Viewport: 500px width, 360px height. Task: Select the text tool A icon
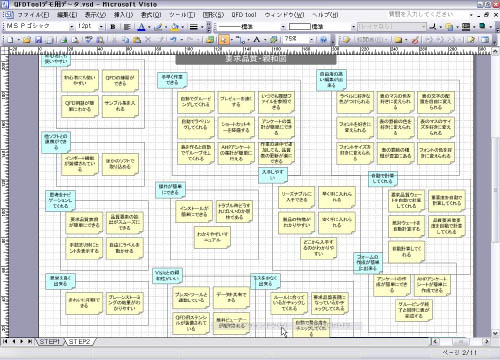point(256,40)
